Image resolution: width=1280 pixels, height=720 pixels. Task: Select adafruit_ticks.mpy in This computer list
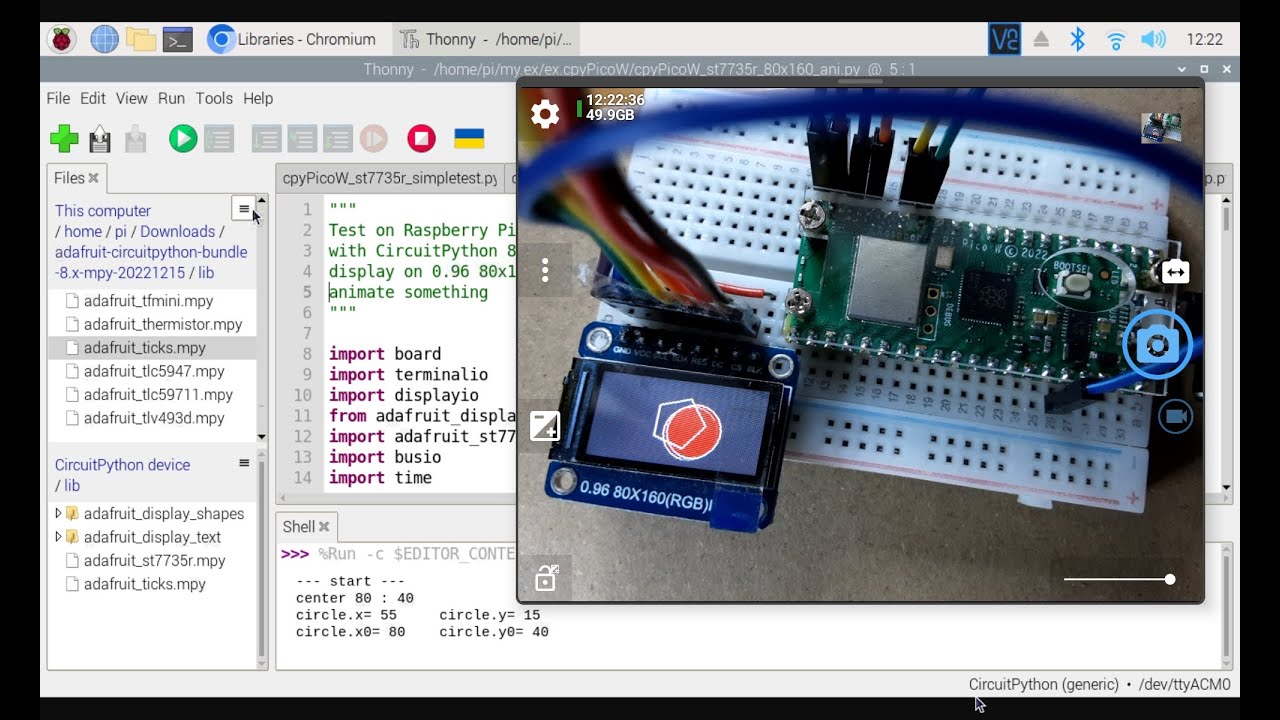click(x=145, y=348)
